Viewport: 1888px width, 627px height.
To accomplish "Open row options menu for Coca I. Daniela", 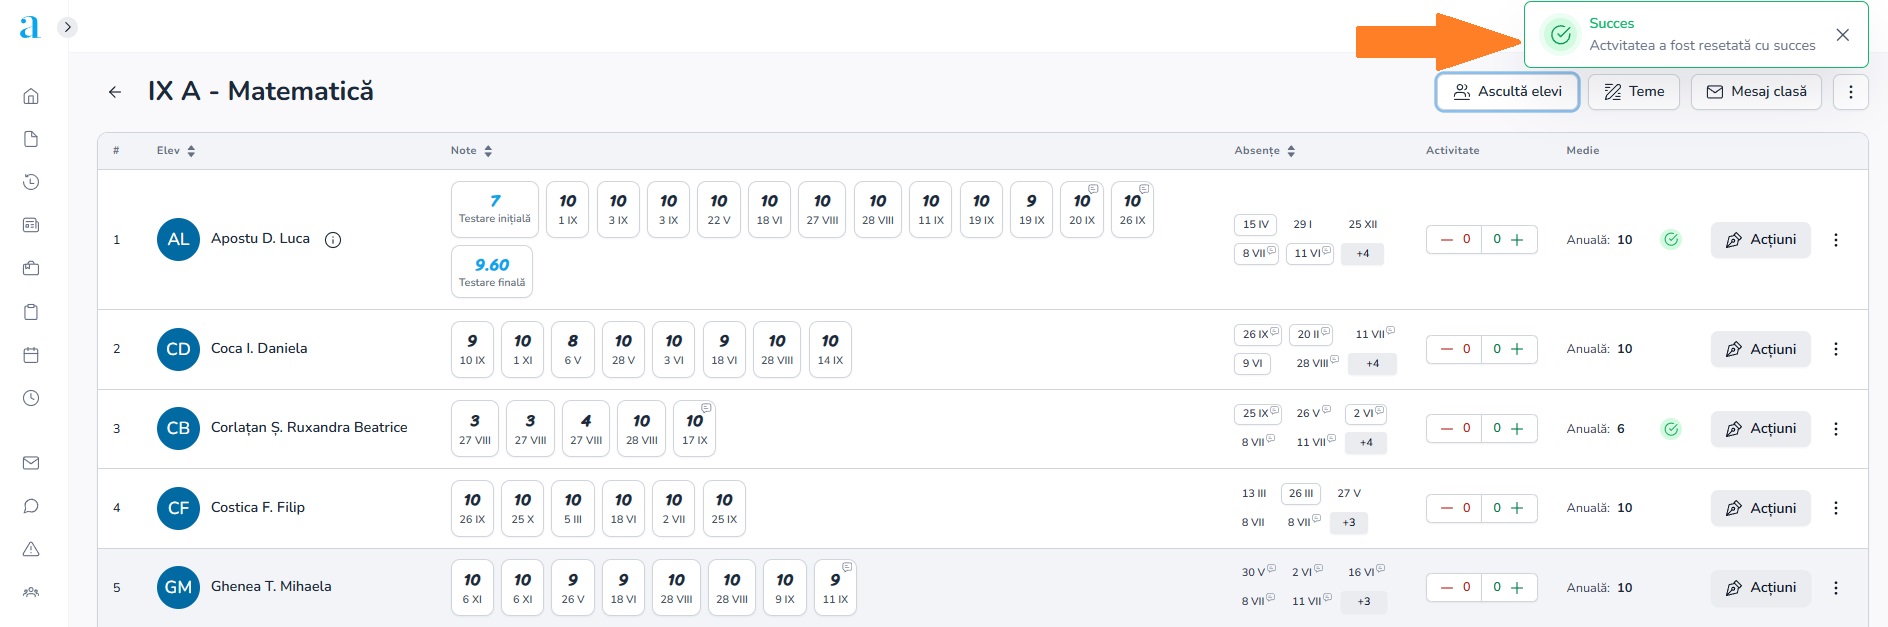I will 1835,349.
